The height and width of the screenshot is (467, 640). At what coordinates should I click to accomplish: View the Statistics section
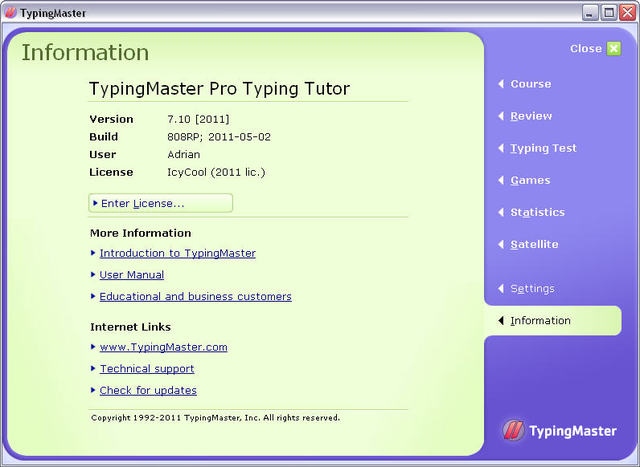point(538,212)
